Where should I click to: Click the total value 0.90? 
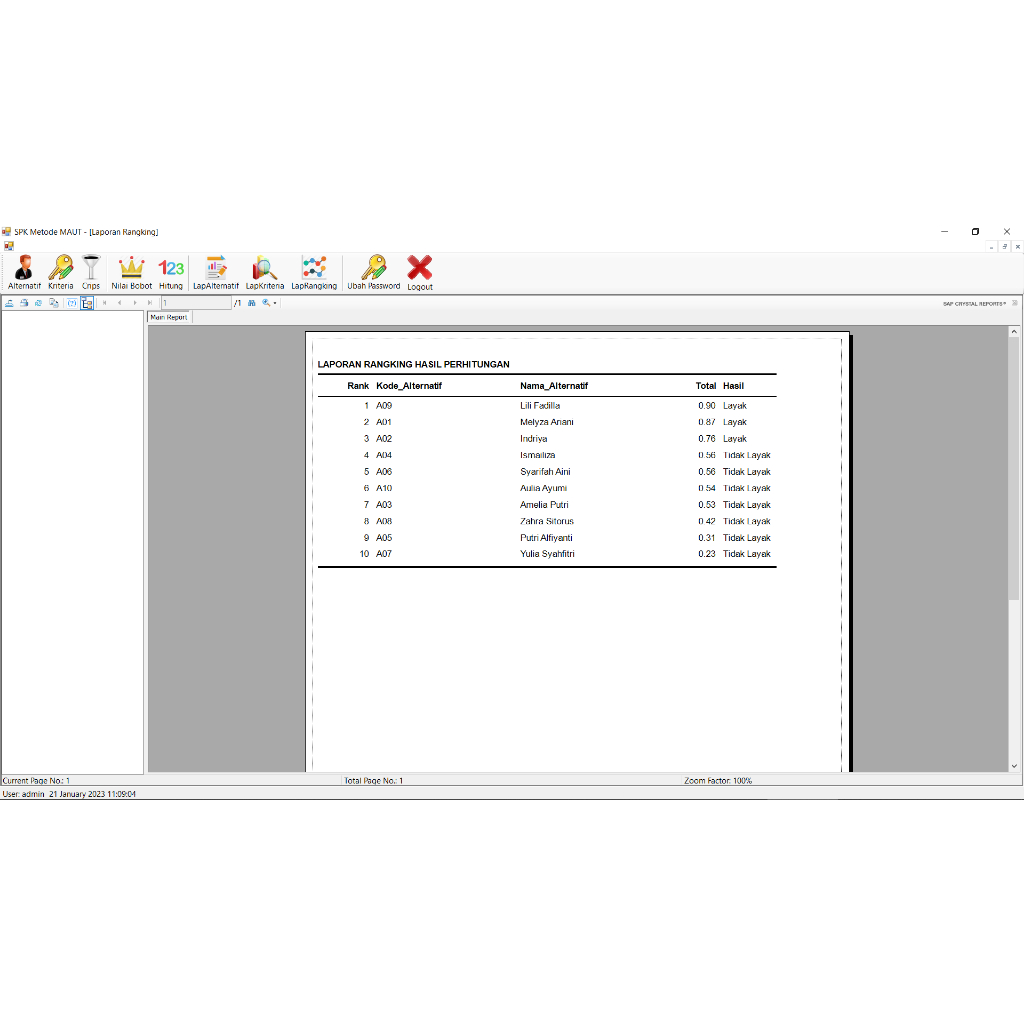click(707, 406)
